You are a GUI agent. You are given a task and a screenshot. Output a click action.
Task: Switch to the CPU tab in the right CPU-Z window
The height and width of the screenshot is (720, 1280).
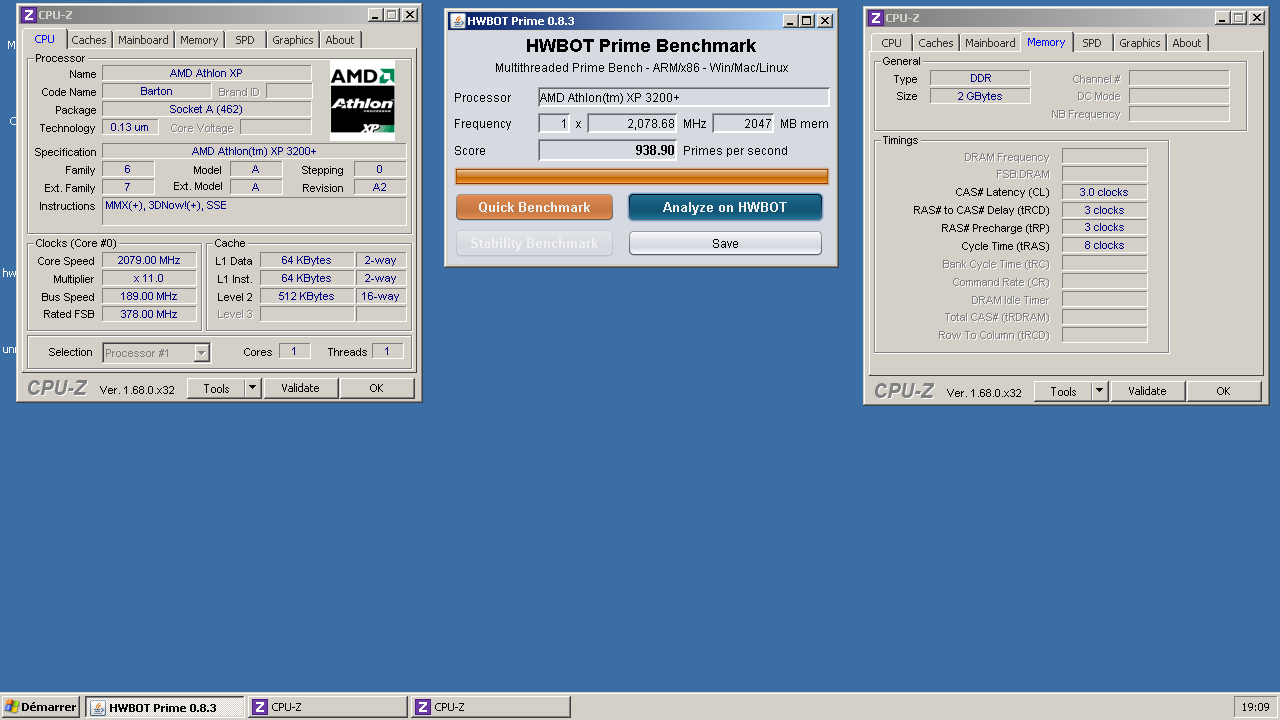891,43
